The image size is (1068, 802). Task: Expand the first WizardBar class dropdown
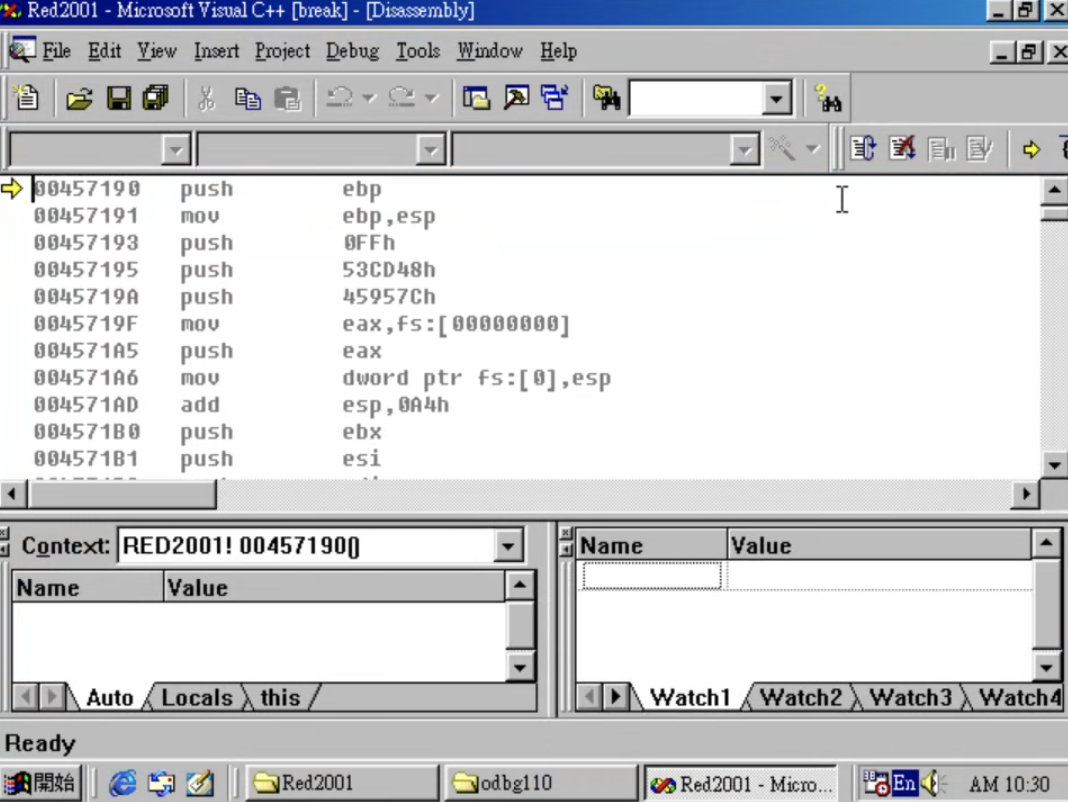(175, 149)
